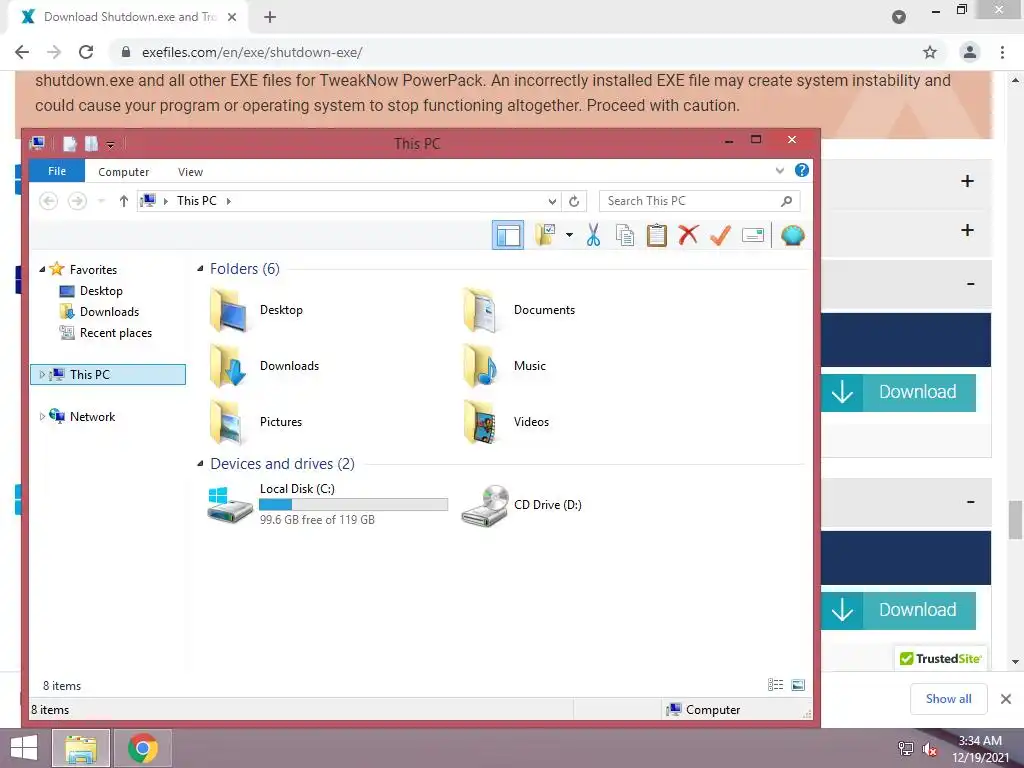
Task: Go up one level in explorer
Action: click(123, 201)
